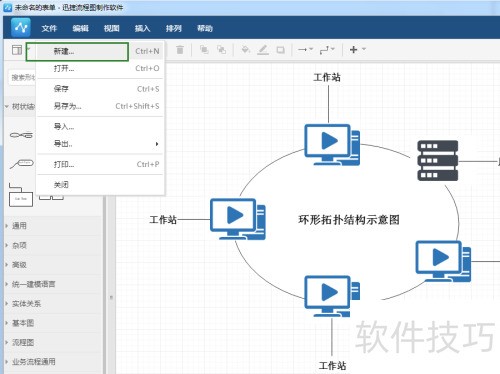Pick the first tree shape in the sidebar
The width and height of the screenshot is (500, 374).
coord(21,135)
